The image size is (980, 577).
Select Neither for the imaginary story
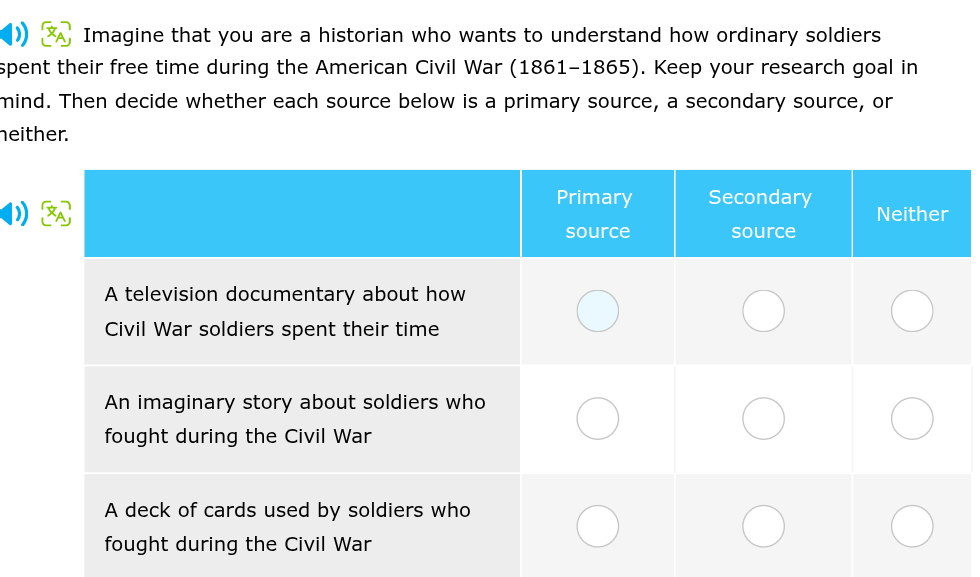[912, 419]
